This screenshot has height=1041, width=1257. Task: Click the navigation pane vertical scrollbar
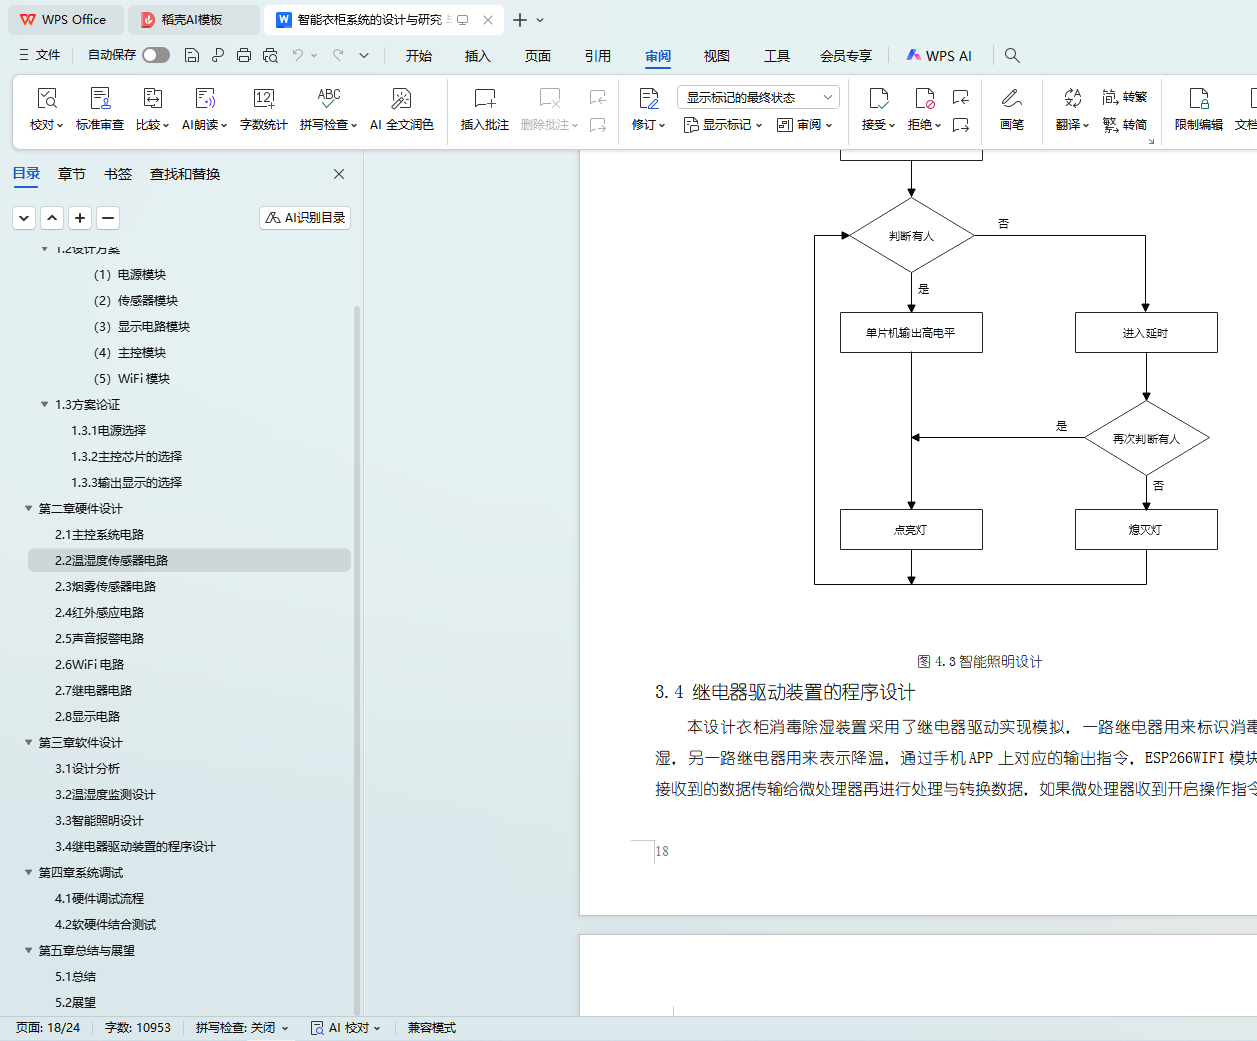[357, 600]
